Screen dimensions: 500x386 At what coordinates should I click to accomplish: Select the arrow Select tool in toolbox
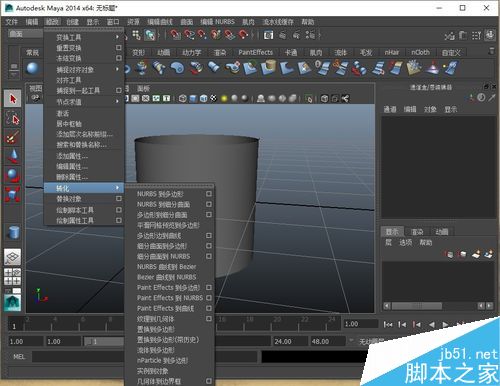point(13,99)
